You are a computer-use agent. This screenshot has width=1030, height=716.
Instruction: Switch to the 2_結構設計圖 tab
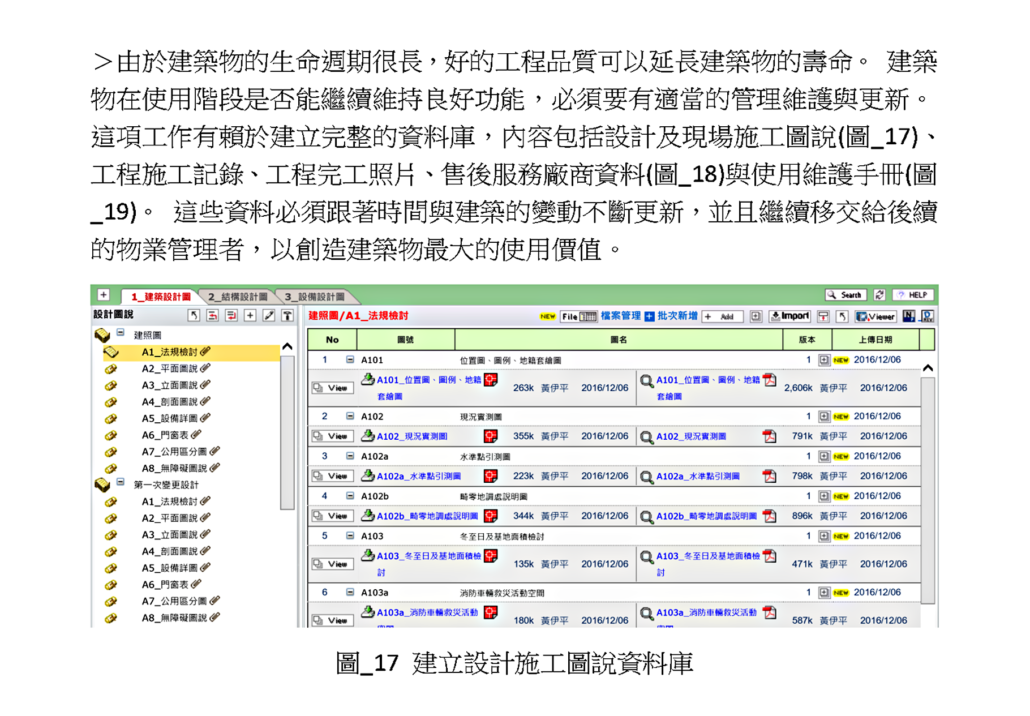[x=237, y=297]
